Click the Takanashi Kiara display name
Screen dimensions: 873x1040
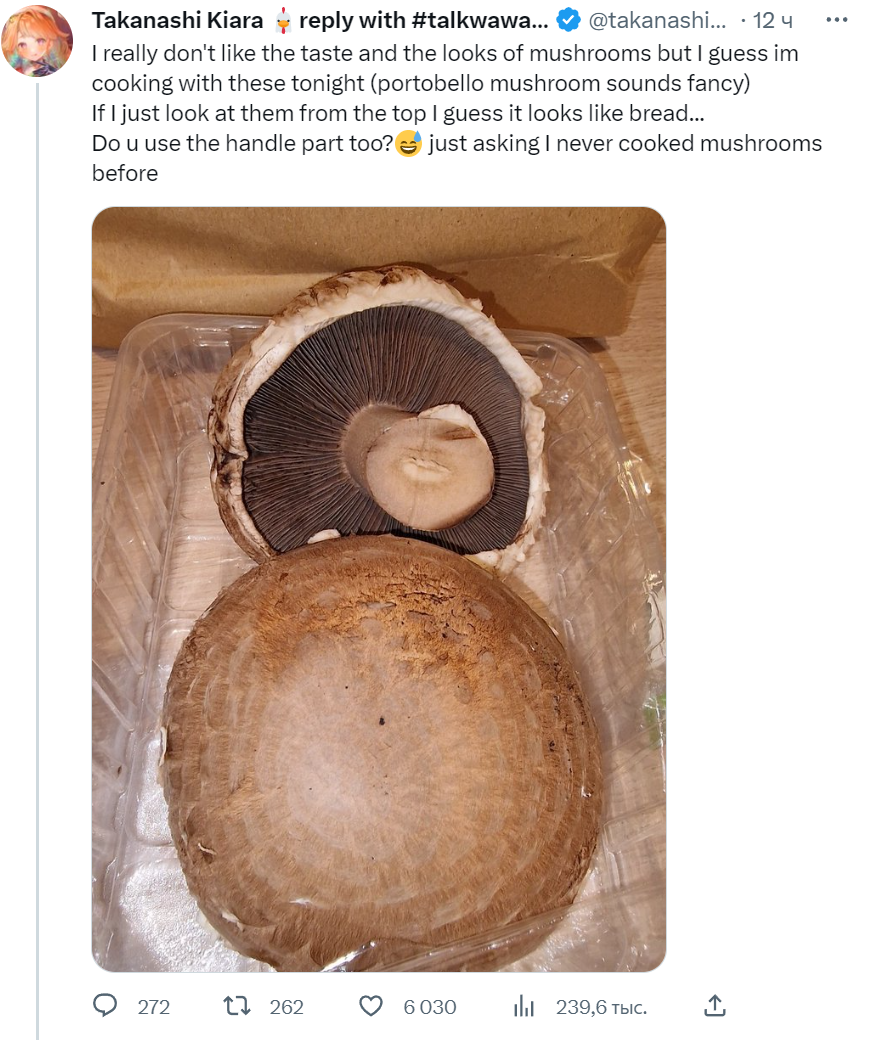[x=178, y=21]
